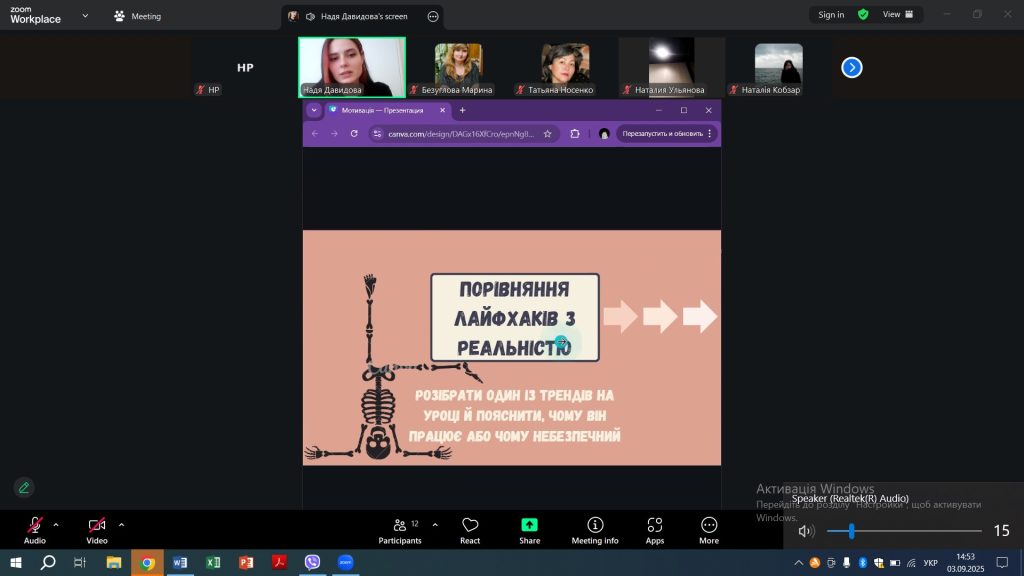Show hidden system tray icons
The image size is (1024, 576).
pyautogui.click(x=798, y=562)
